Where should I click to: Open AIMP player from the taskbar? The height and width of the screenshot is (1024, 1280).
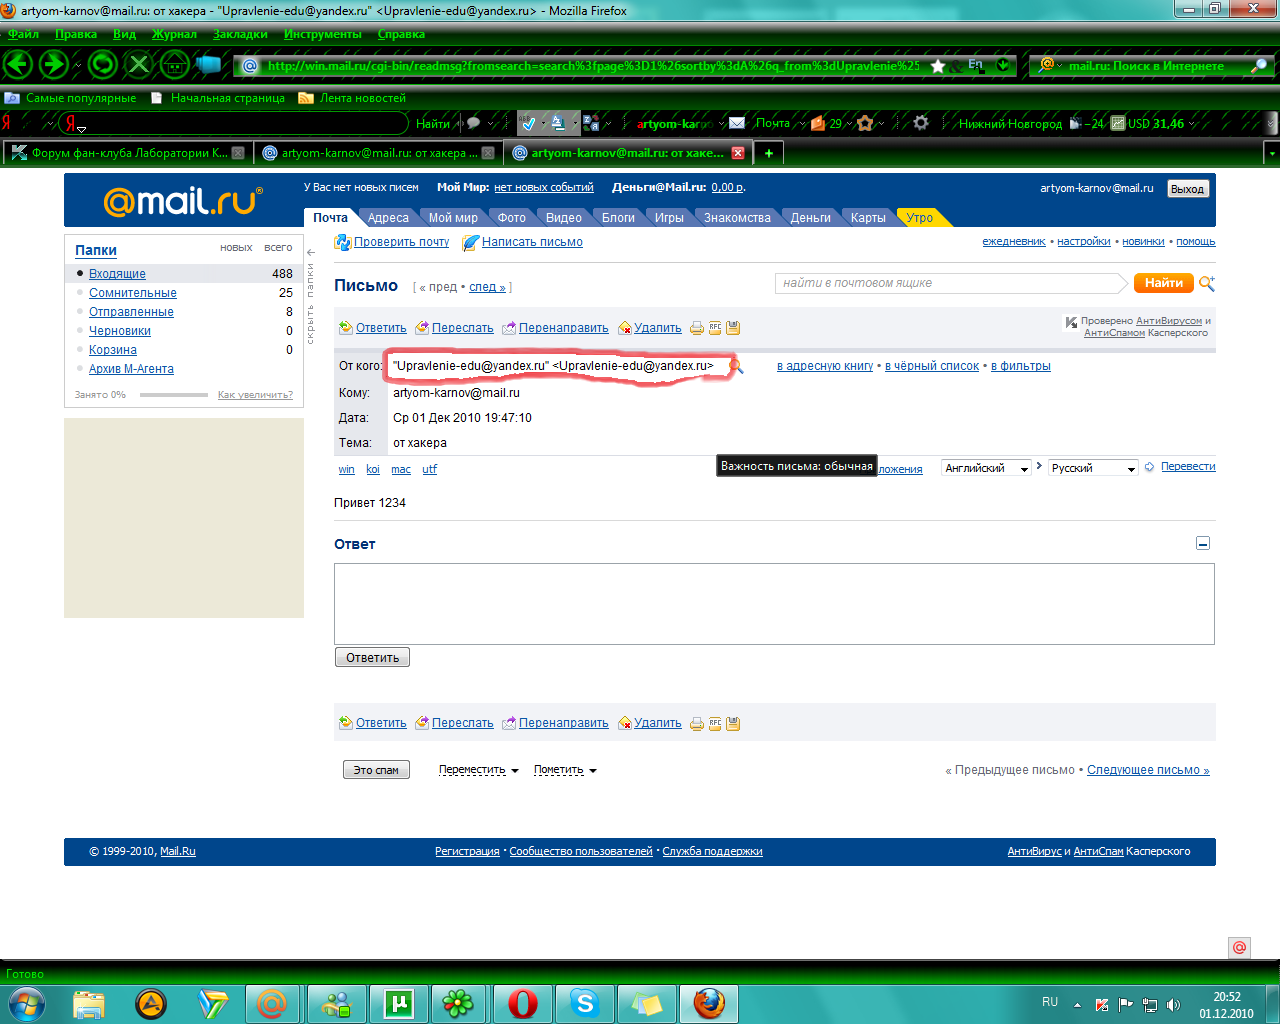(150, 1002)
